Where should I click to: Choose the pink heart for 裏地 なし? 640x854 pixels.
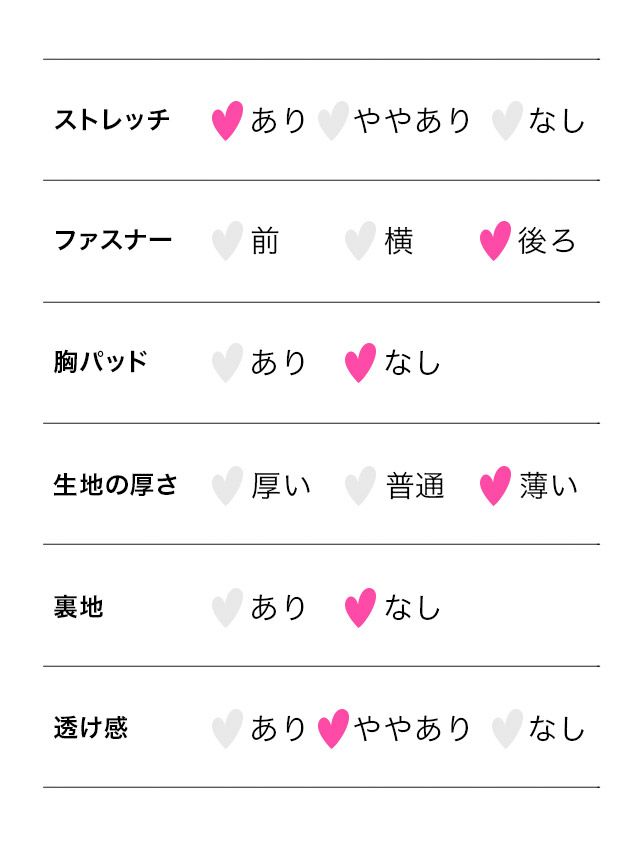point(360,607)
